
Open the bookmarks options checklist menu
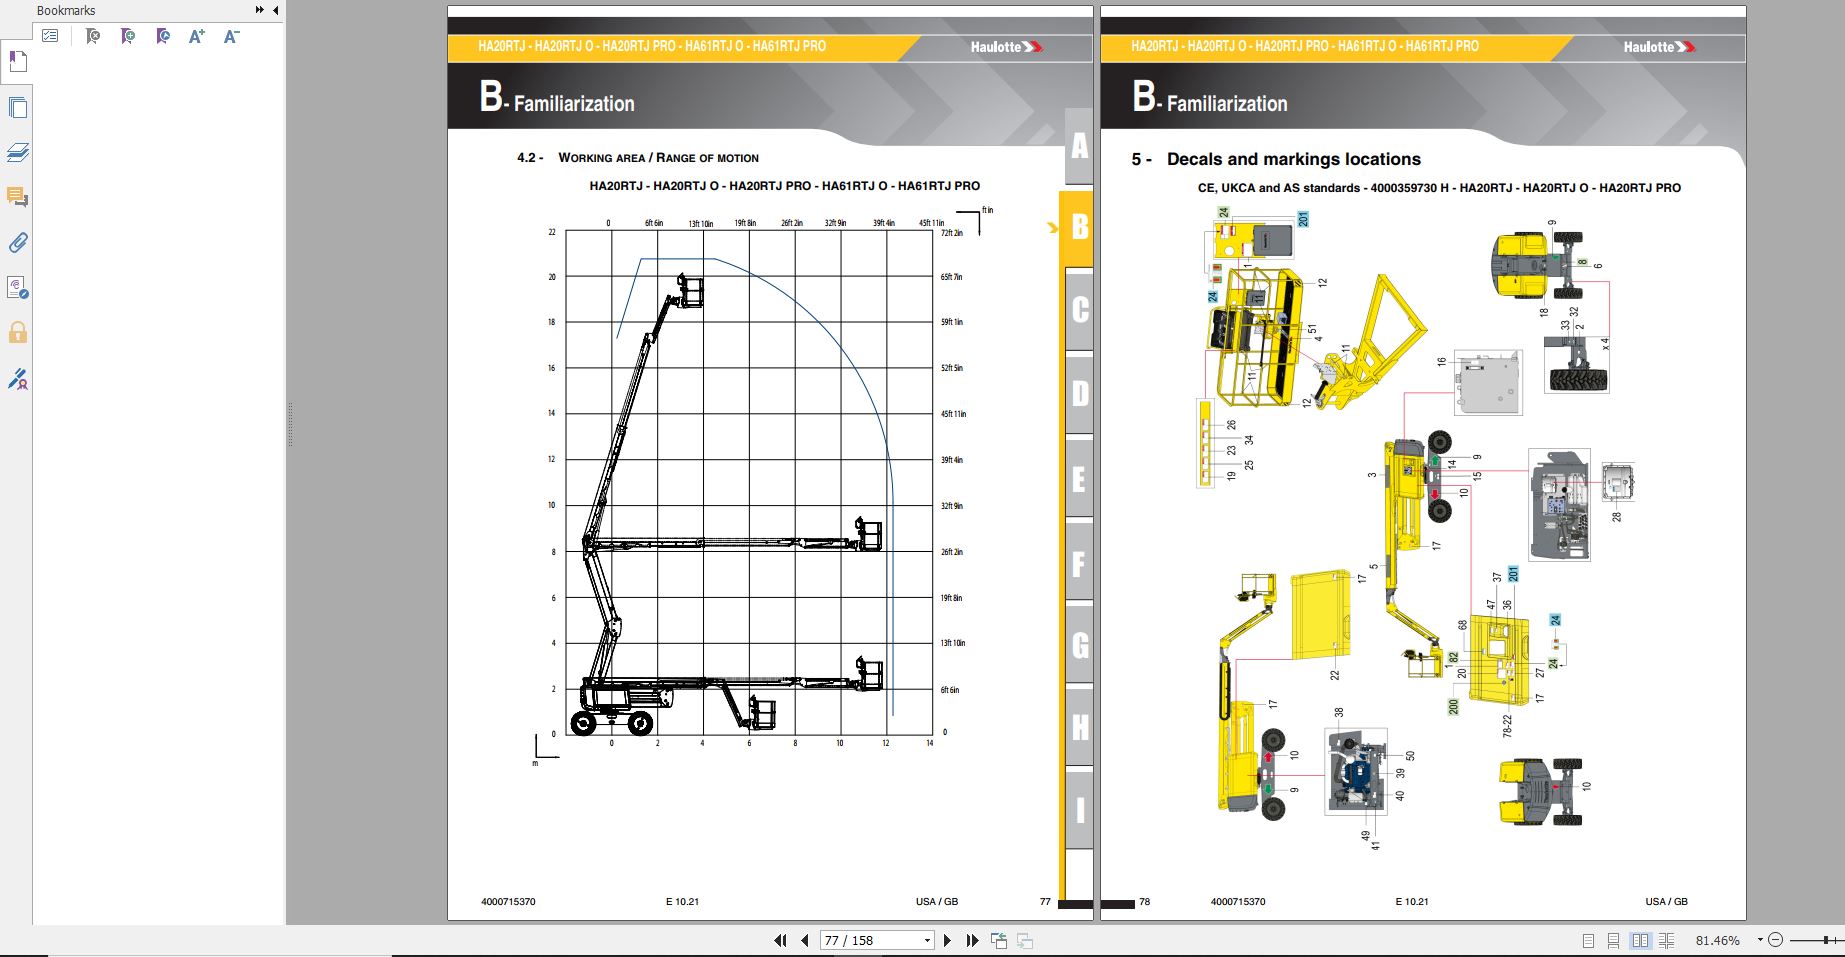coord(50,36)
